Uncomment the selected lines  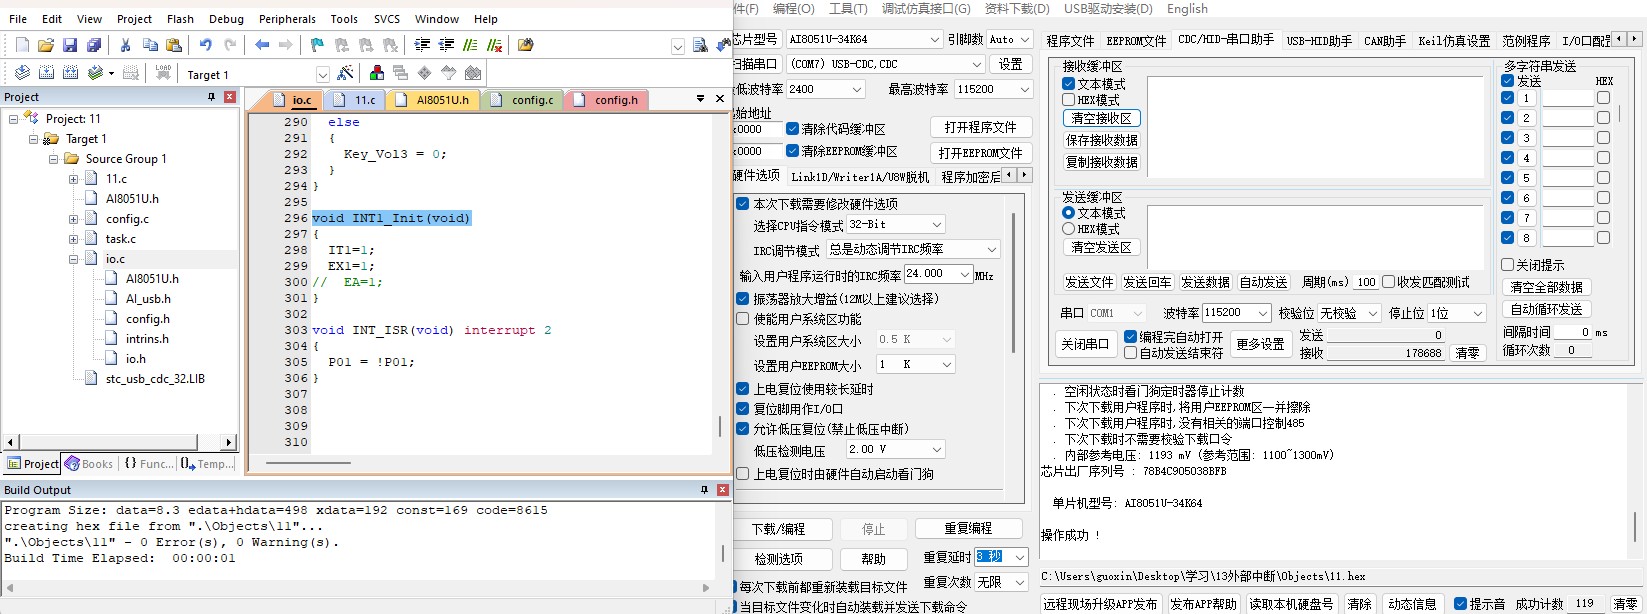click(x=495, y=45)
